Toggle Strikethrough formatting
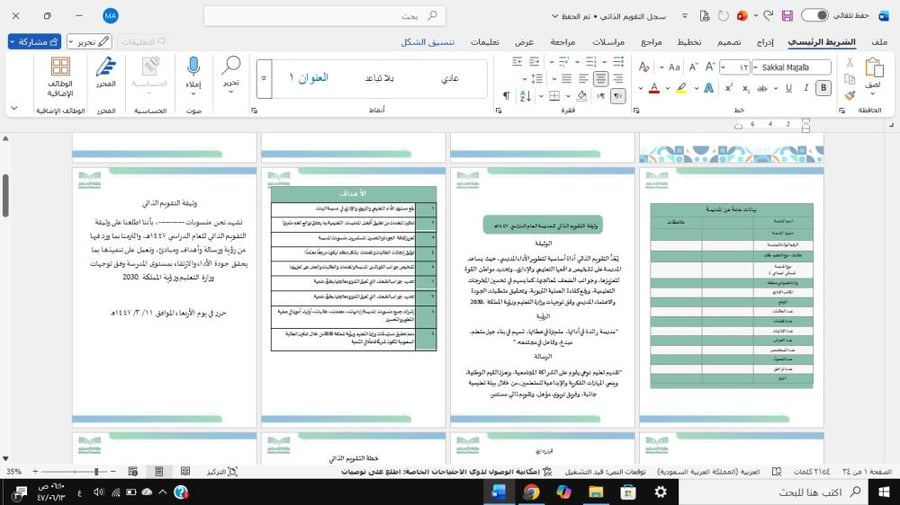The height and width of the screenshot is (505, 900). tap(762, 88)
